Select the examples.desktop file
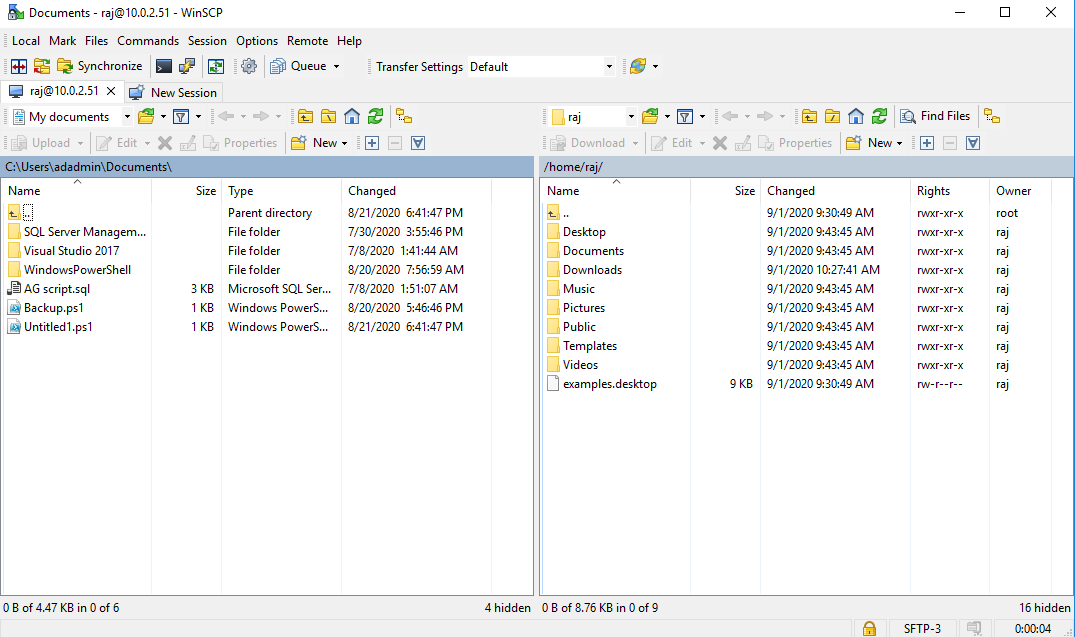The width and height of the screenshot is (1075, 637). click(x=609, y=384)
